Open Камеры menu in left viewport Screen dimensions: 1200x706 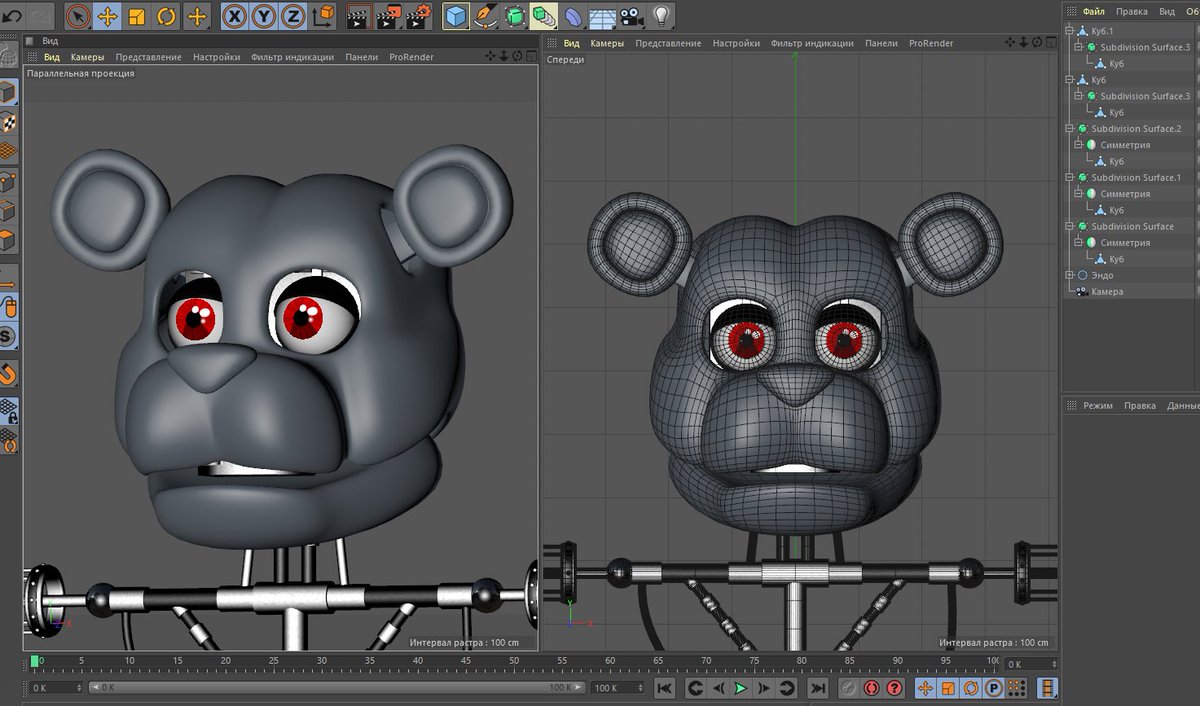[87, 57]
